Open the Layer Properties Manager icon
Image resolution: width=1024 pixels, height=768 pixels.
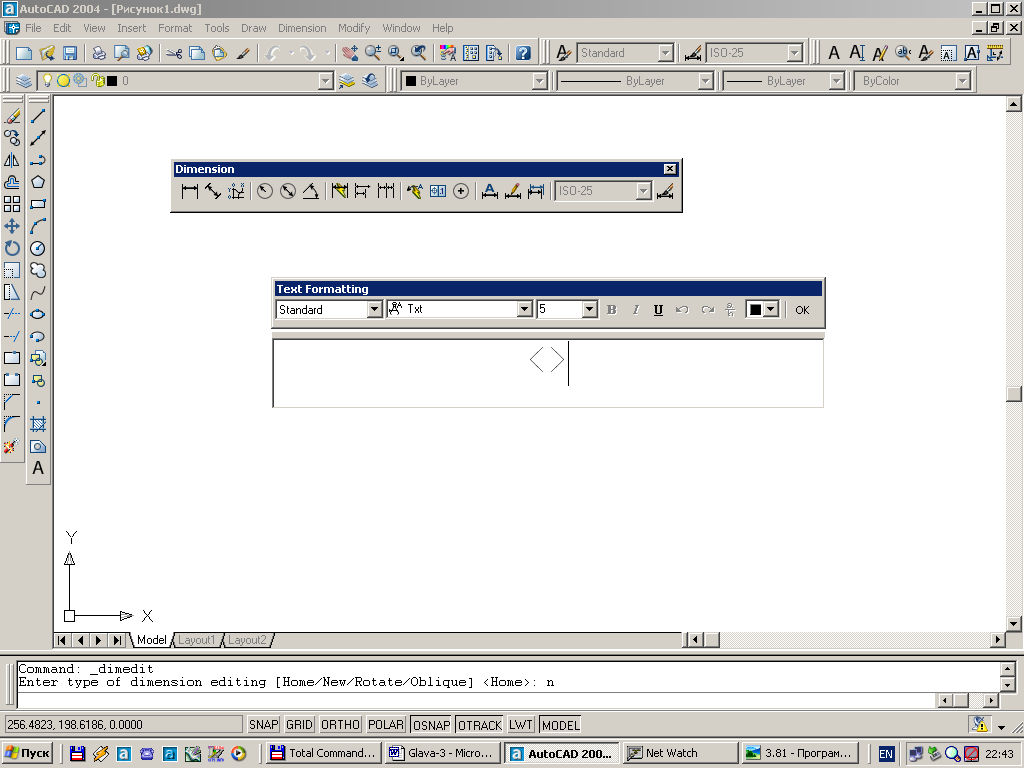pyautogui.click(x=24, y=81)
